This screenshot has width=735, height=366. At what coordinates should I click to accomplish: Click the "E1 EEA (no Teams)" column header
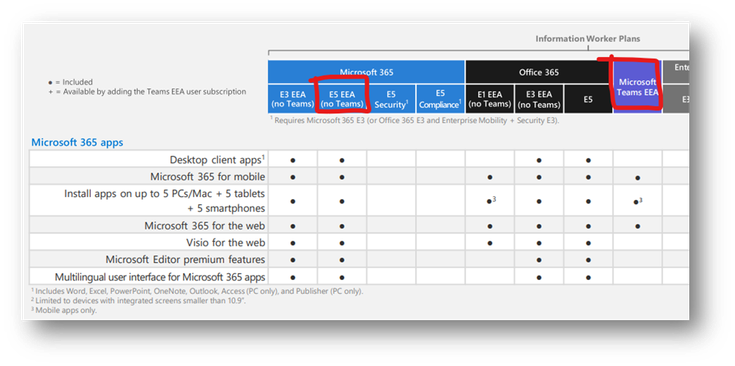489,99
